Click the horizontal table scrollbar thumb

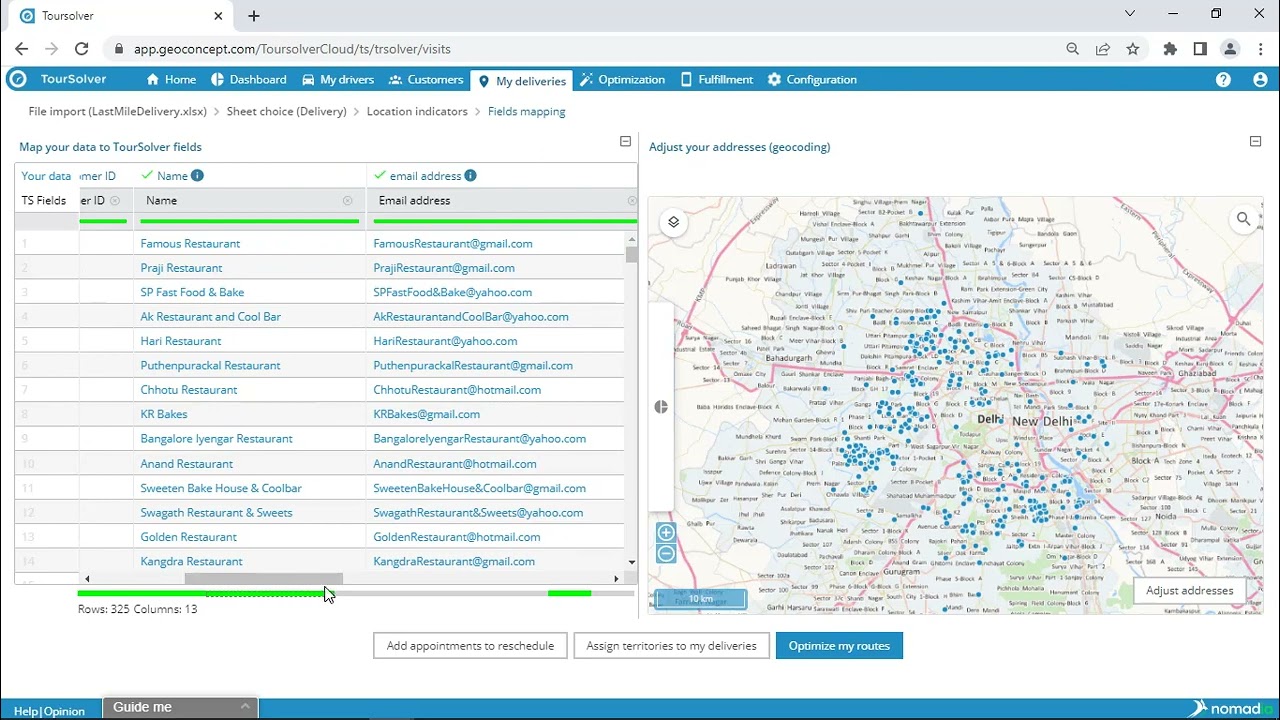(x=264, y=579)
